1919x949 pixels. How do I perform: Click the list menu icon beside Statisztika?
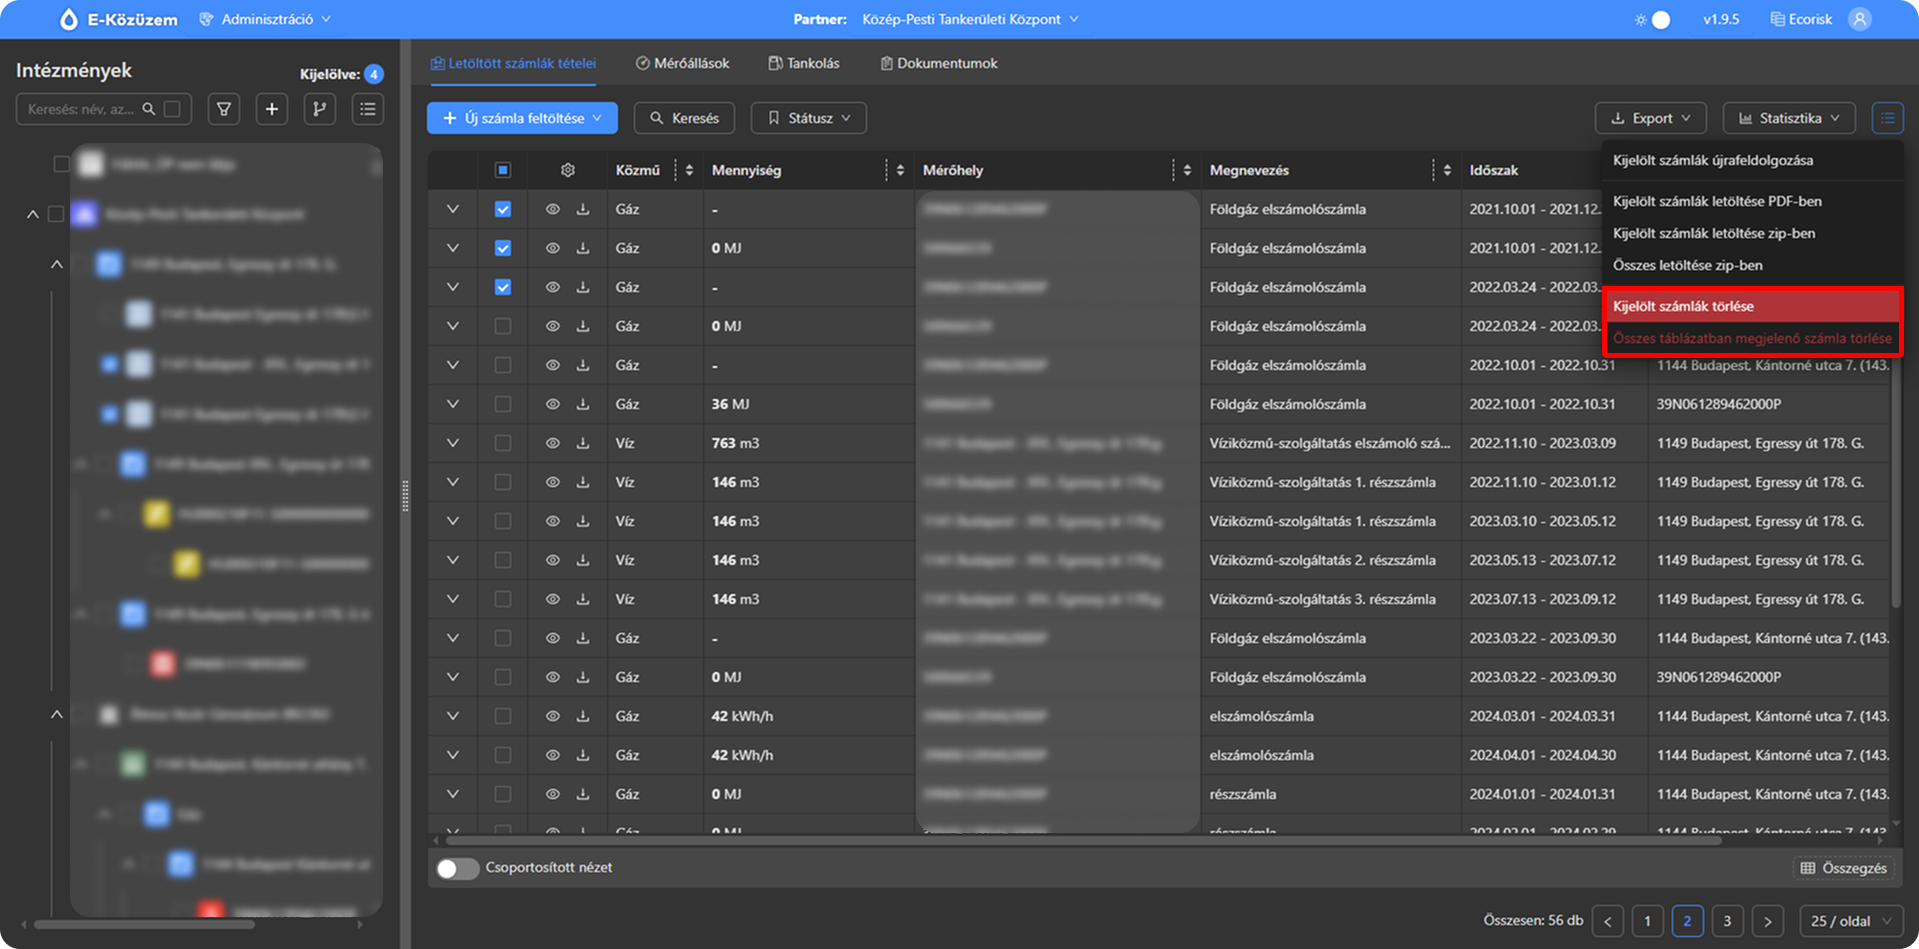click(x=1887, y=118)
